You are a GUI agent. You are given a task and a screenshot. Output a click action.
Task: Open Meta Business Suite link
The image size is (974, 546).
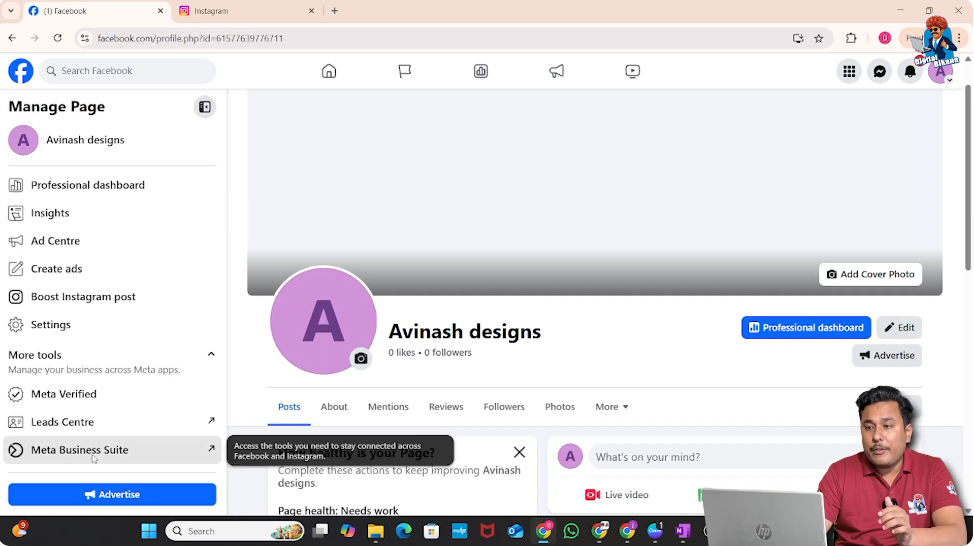click(x=112, y=450)
